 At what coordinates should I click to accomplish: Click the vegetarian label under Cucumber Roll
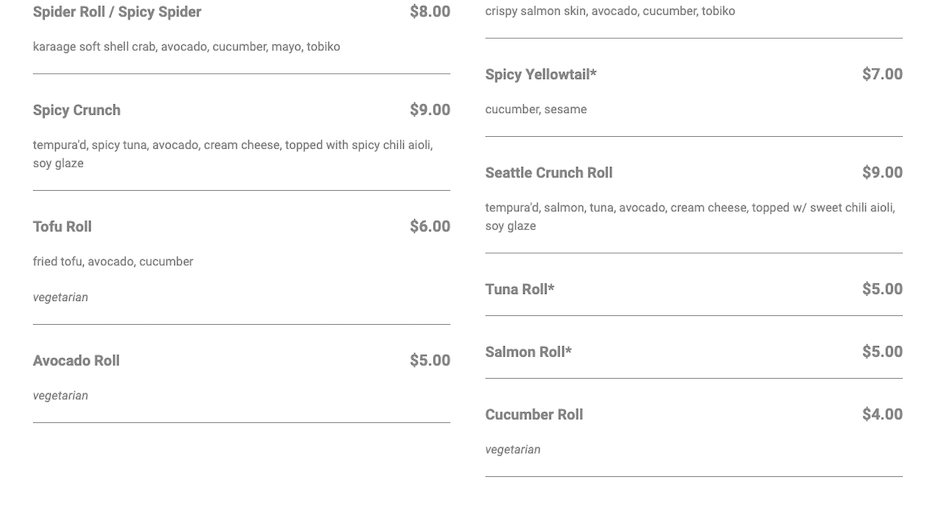pos(512,450)
